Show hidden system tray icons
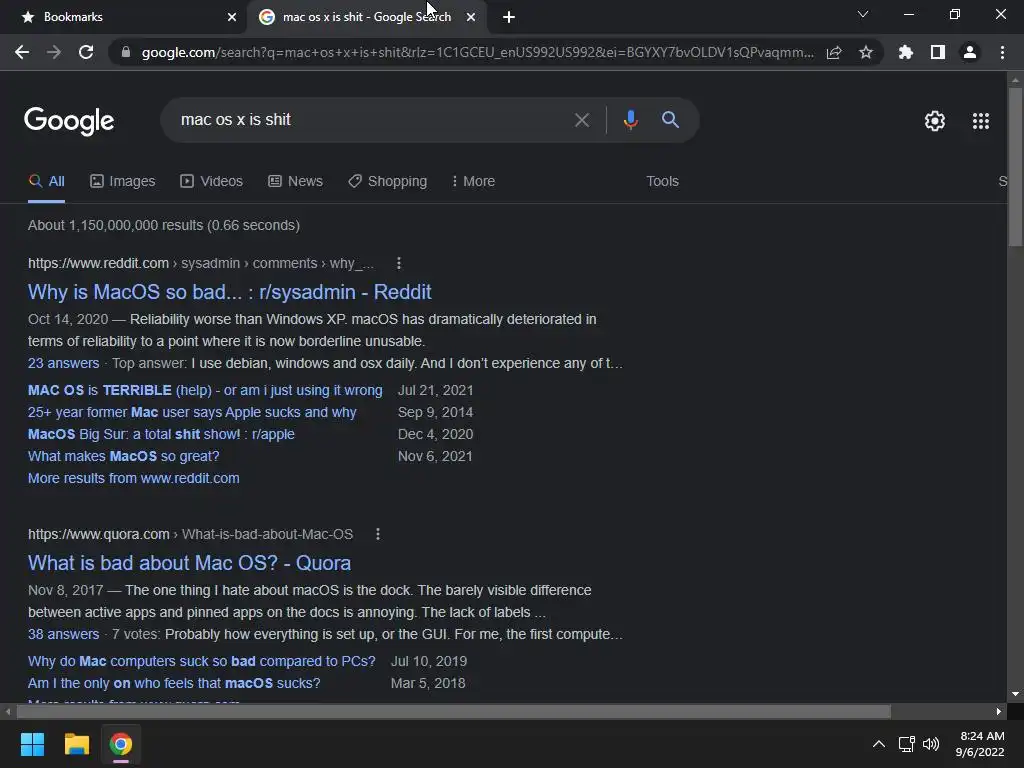Image resolution: width=1024 pixels, height=768 pixels. 879,744
